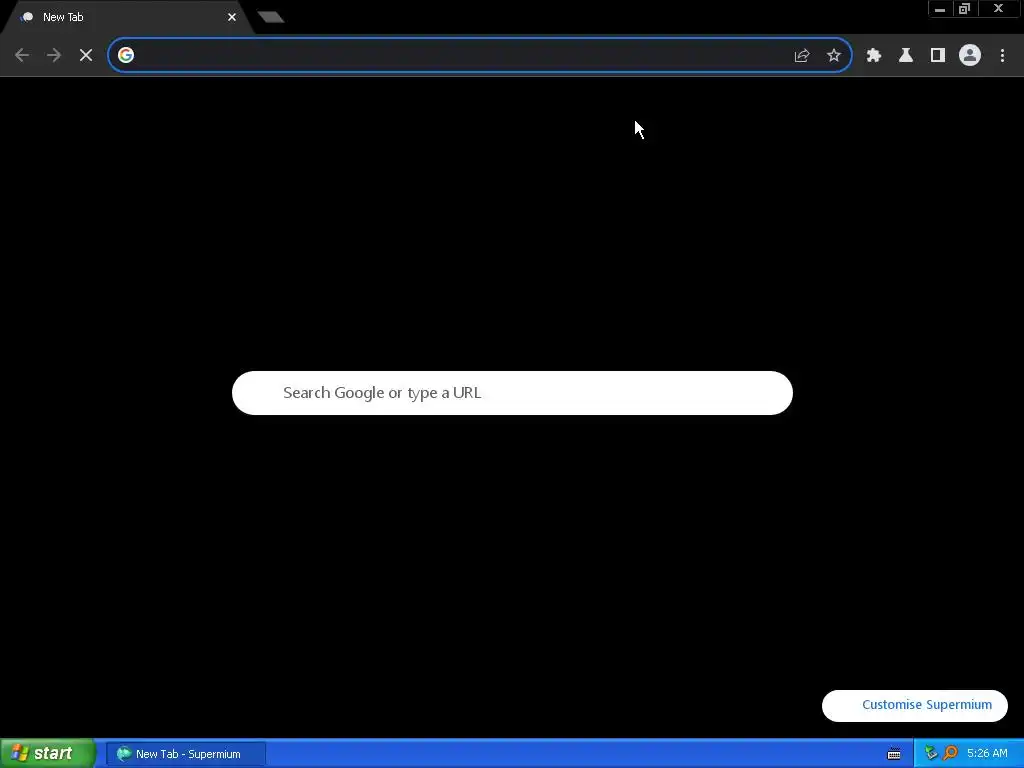Restore down the Supermium window

click(x=965, y=9)
